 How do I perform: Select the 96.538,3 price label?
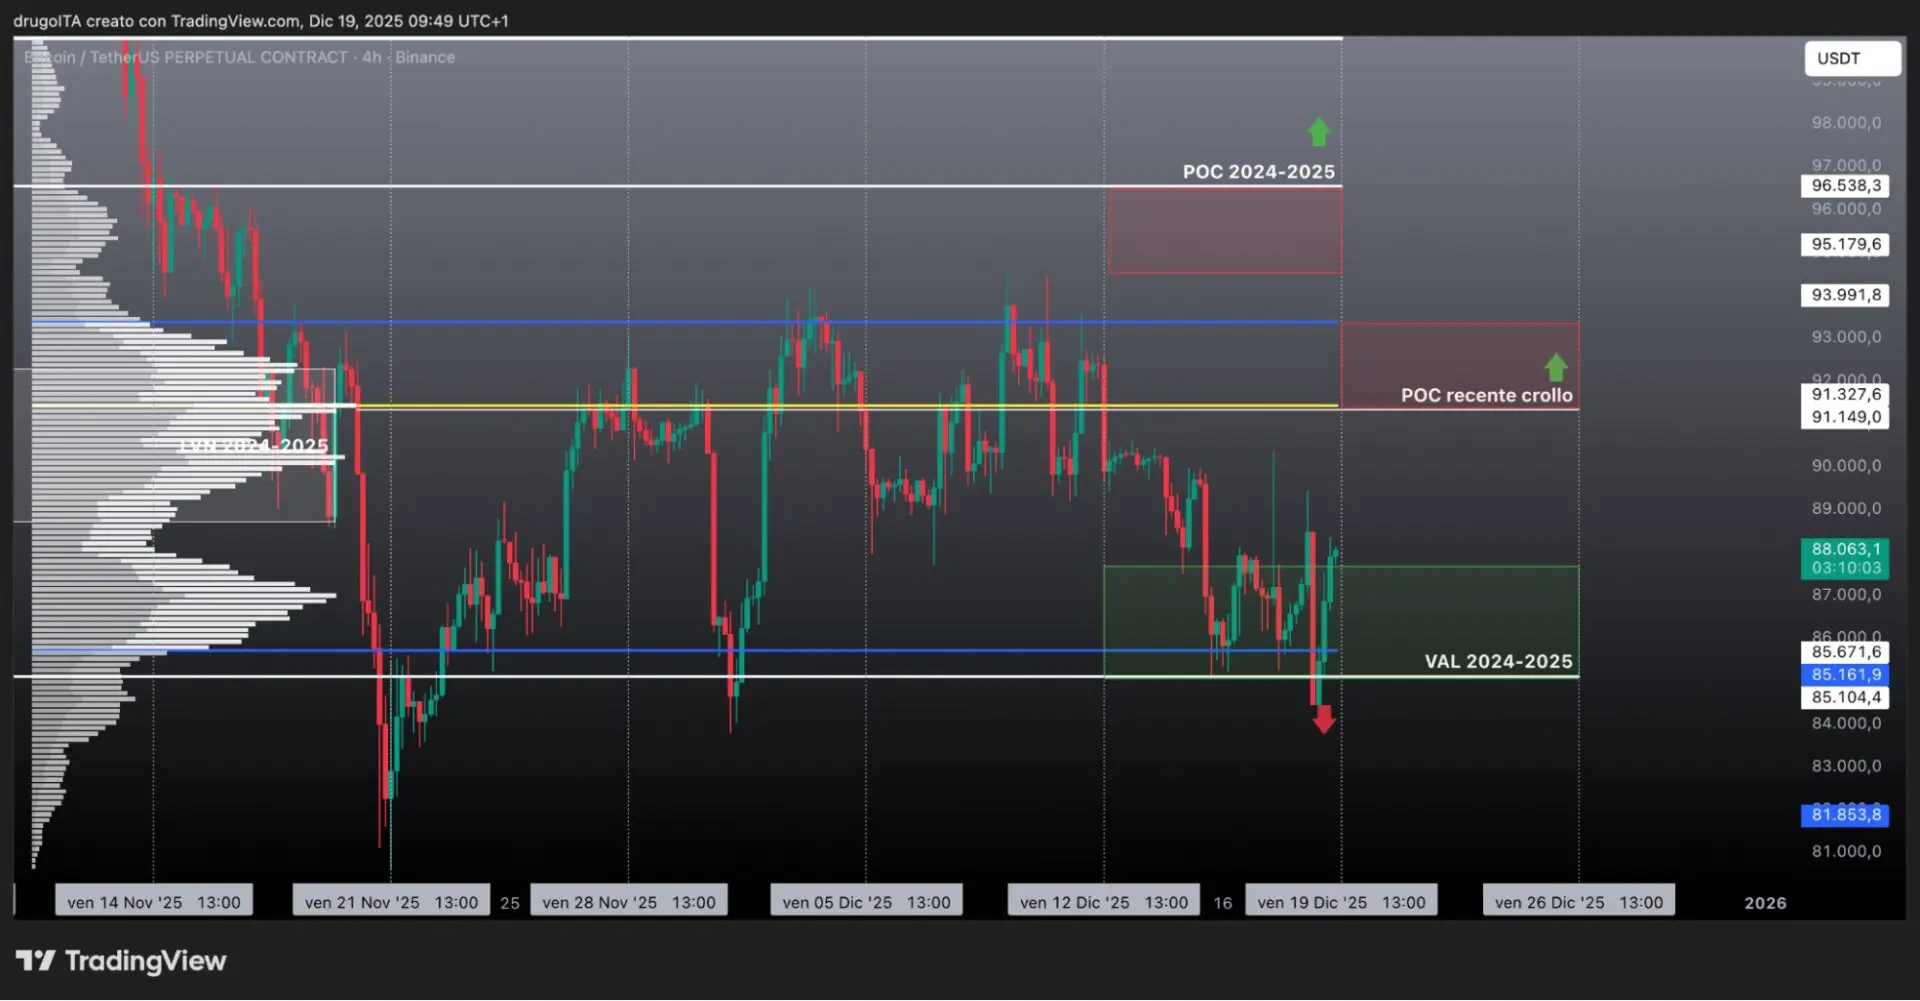point(1845,186)
